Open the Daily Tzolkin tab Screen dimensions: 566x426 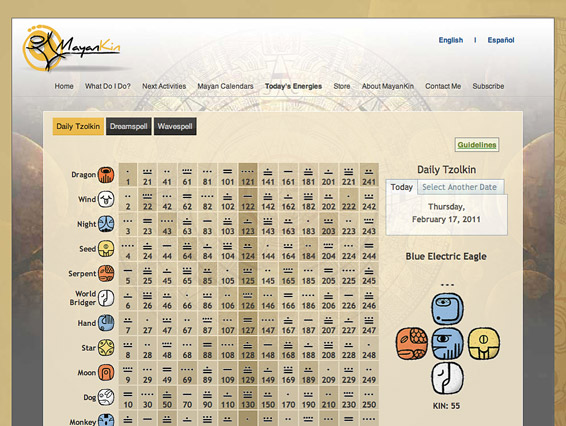click(78, 126)
